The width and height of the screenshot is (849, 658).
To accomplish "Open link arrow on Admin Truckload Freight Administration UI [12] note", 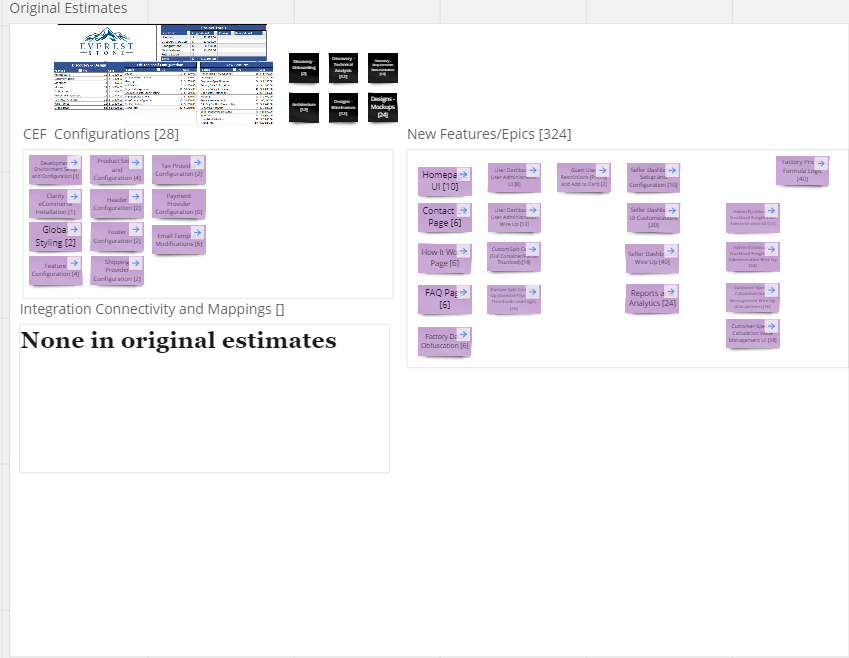I will point(772,210).
